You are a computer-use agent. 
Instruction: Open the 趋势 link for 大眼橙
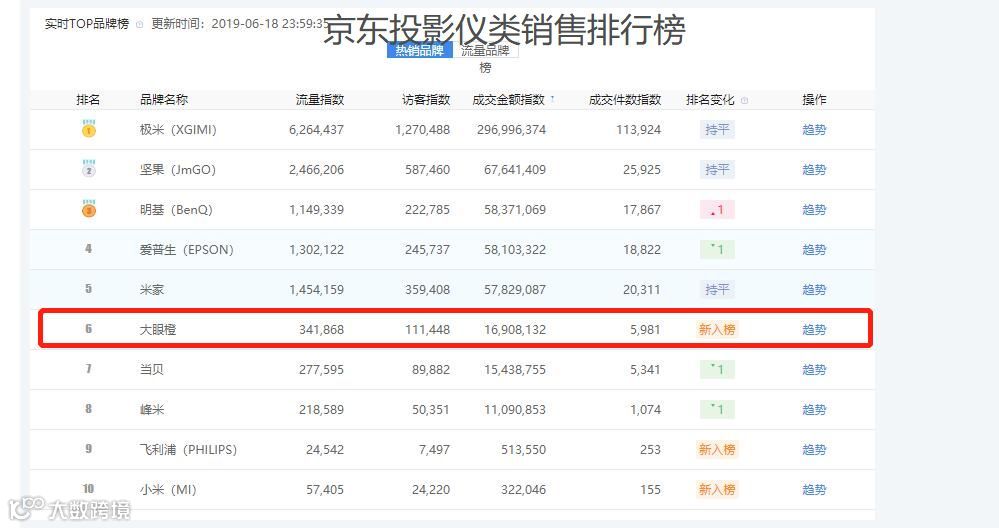pyautogui.click(x=814, y=330)
